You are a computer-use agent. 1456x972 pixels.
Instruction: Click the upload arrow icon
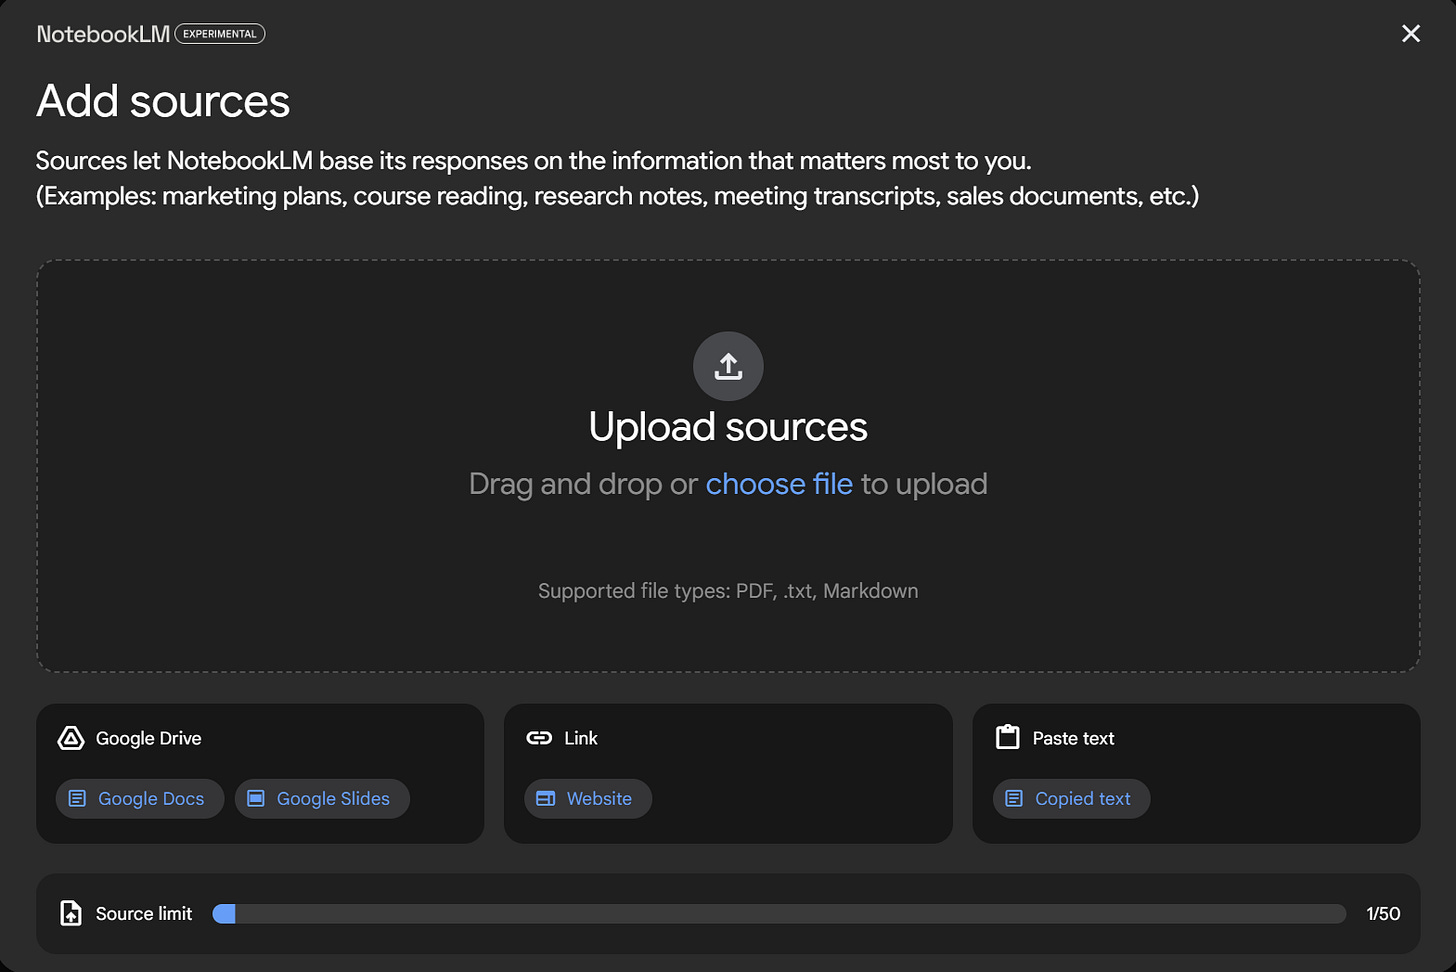pos(728,366)
